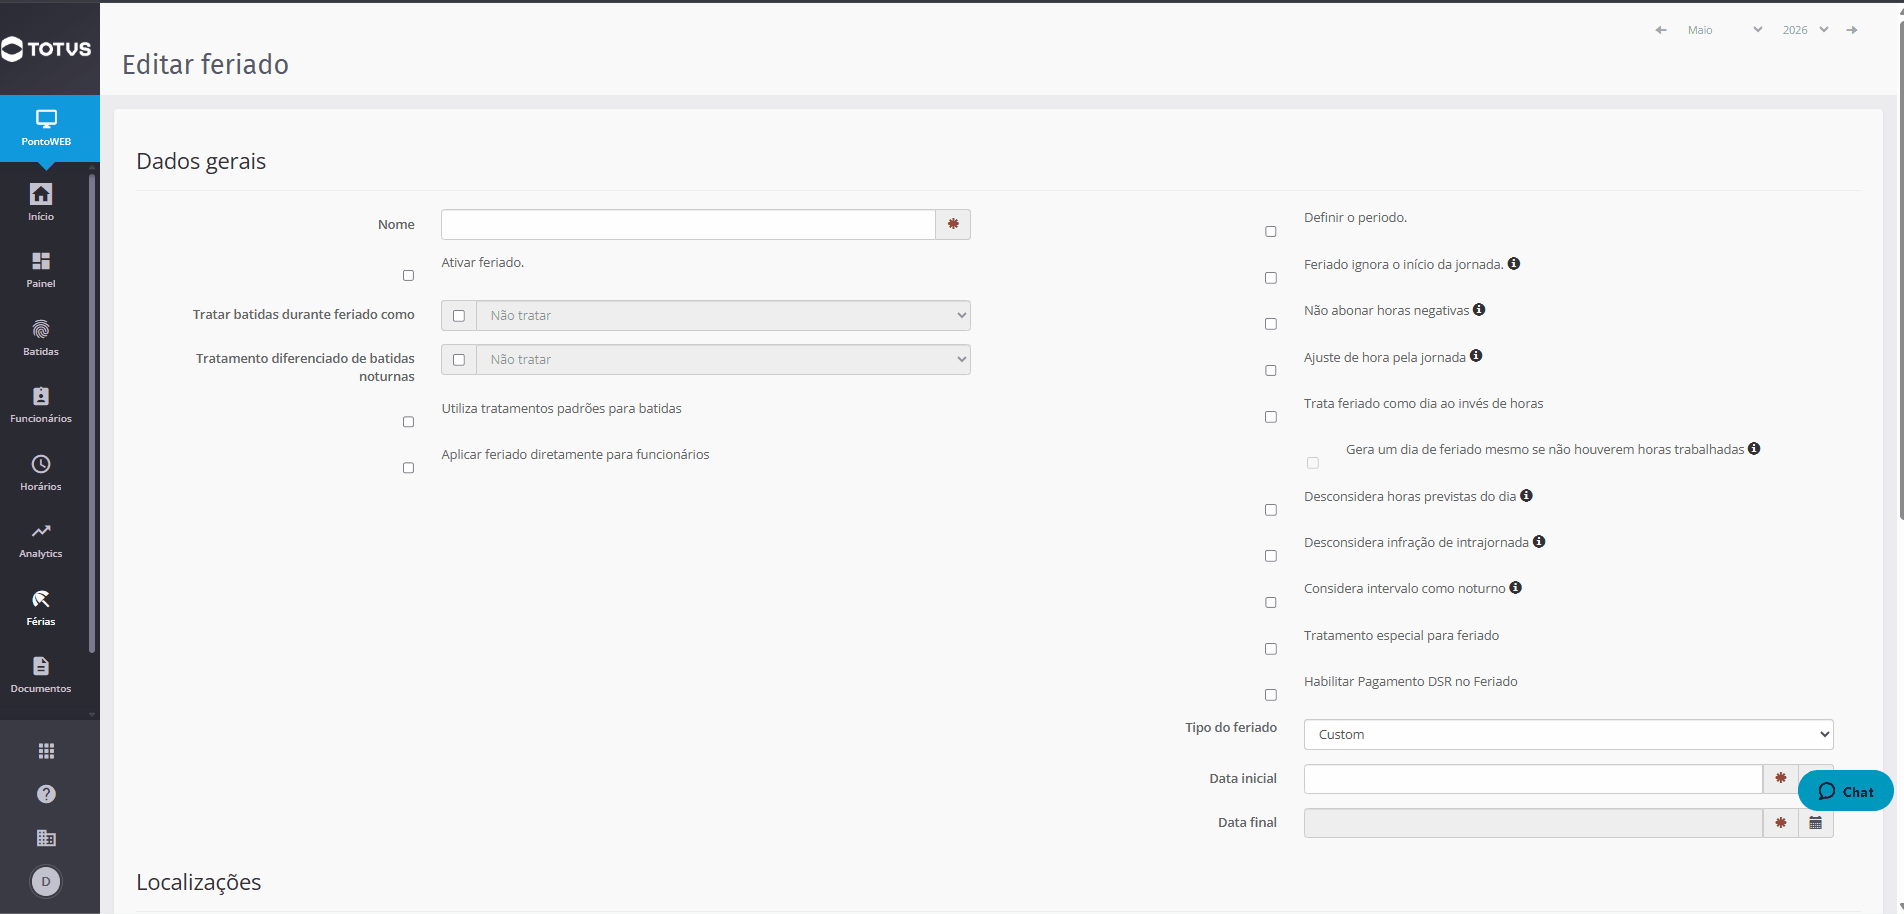This screenshot has height=914, width=1904.
Task: Open Tipo do feriado Custom dropdown
Action: (x=1568, y=735)
